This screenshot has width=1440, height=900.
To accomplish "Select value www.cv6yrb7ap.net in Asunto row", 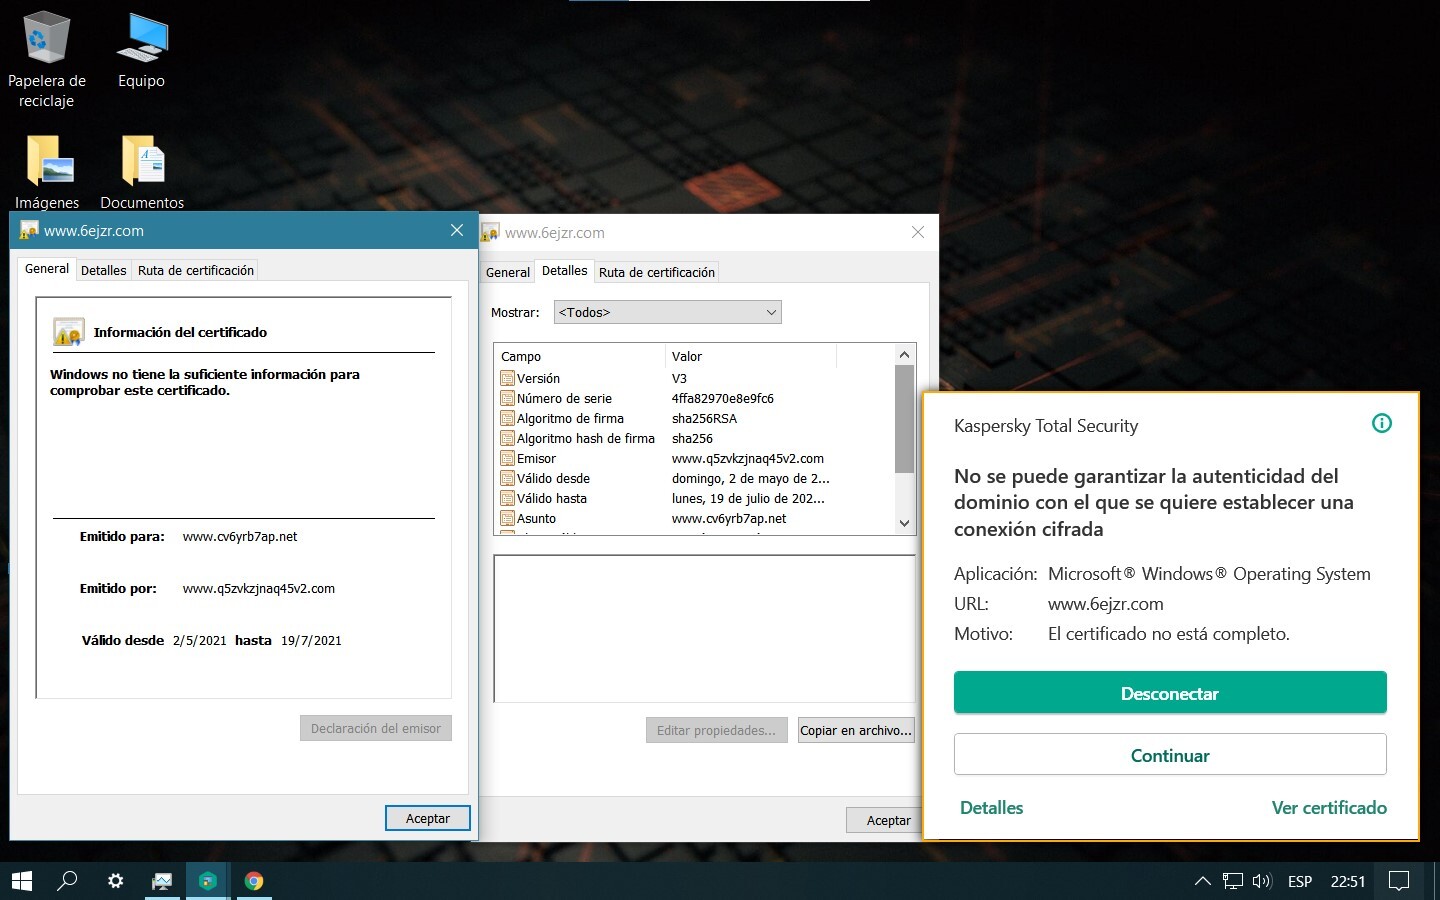I will pyautogui.click(x=729, y=518).
